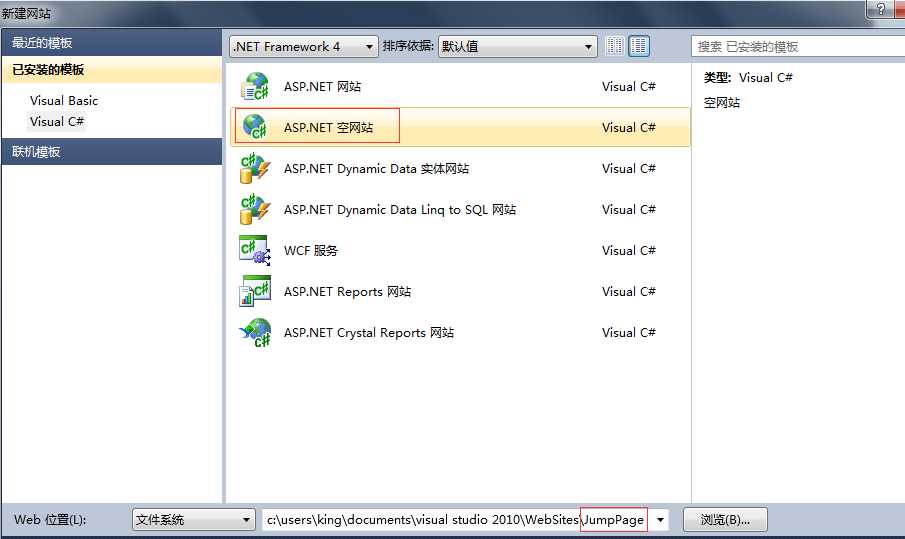Click the 空网站 description text
Screen dimensions: 905x539
721,103
